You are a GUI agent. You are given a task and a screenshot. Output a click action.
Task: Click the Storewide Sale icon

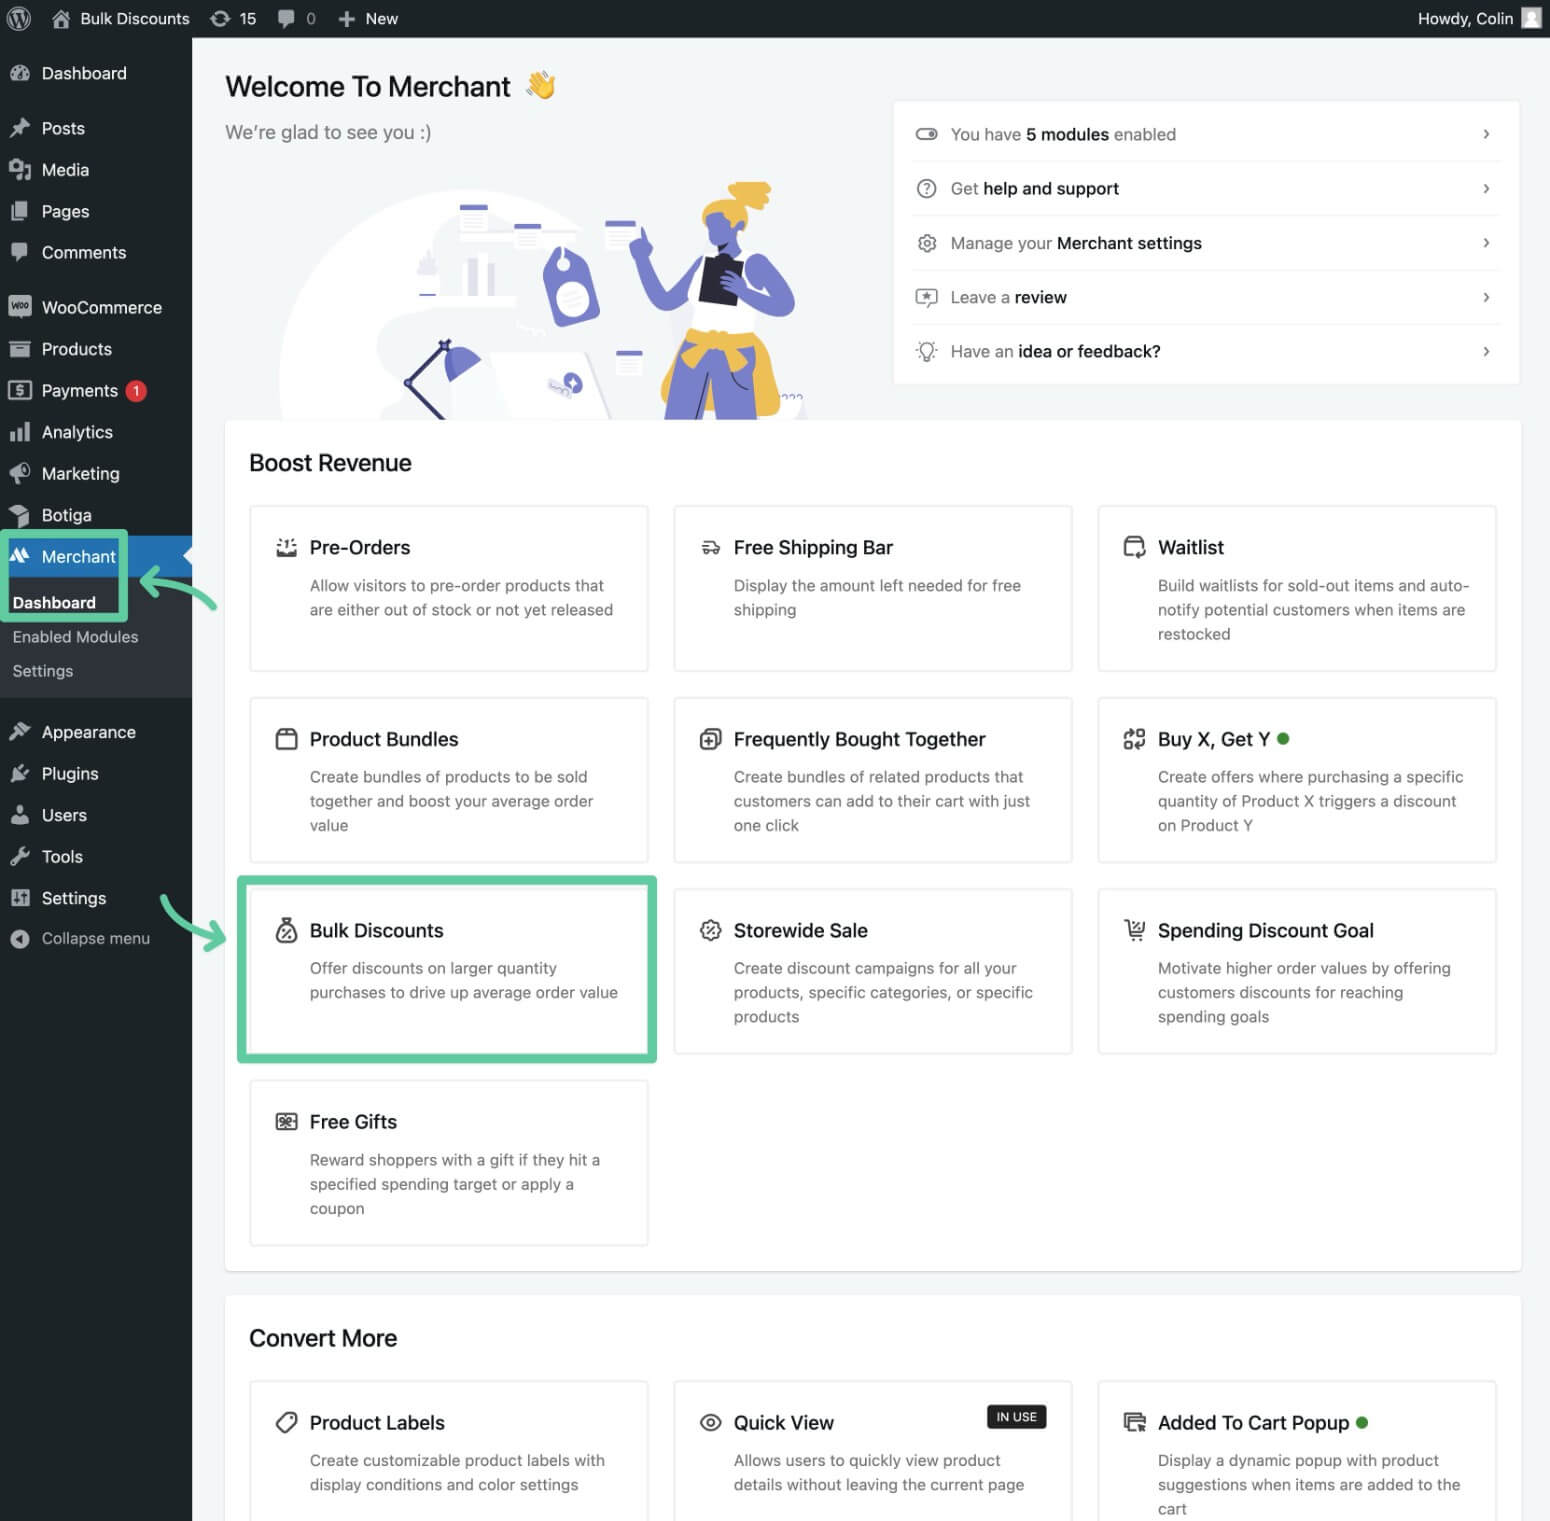pos(710,930)
